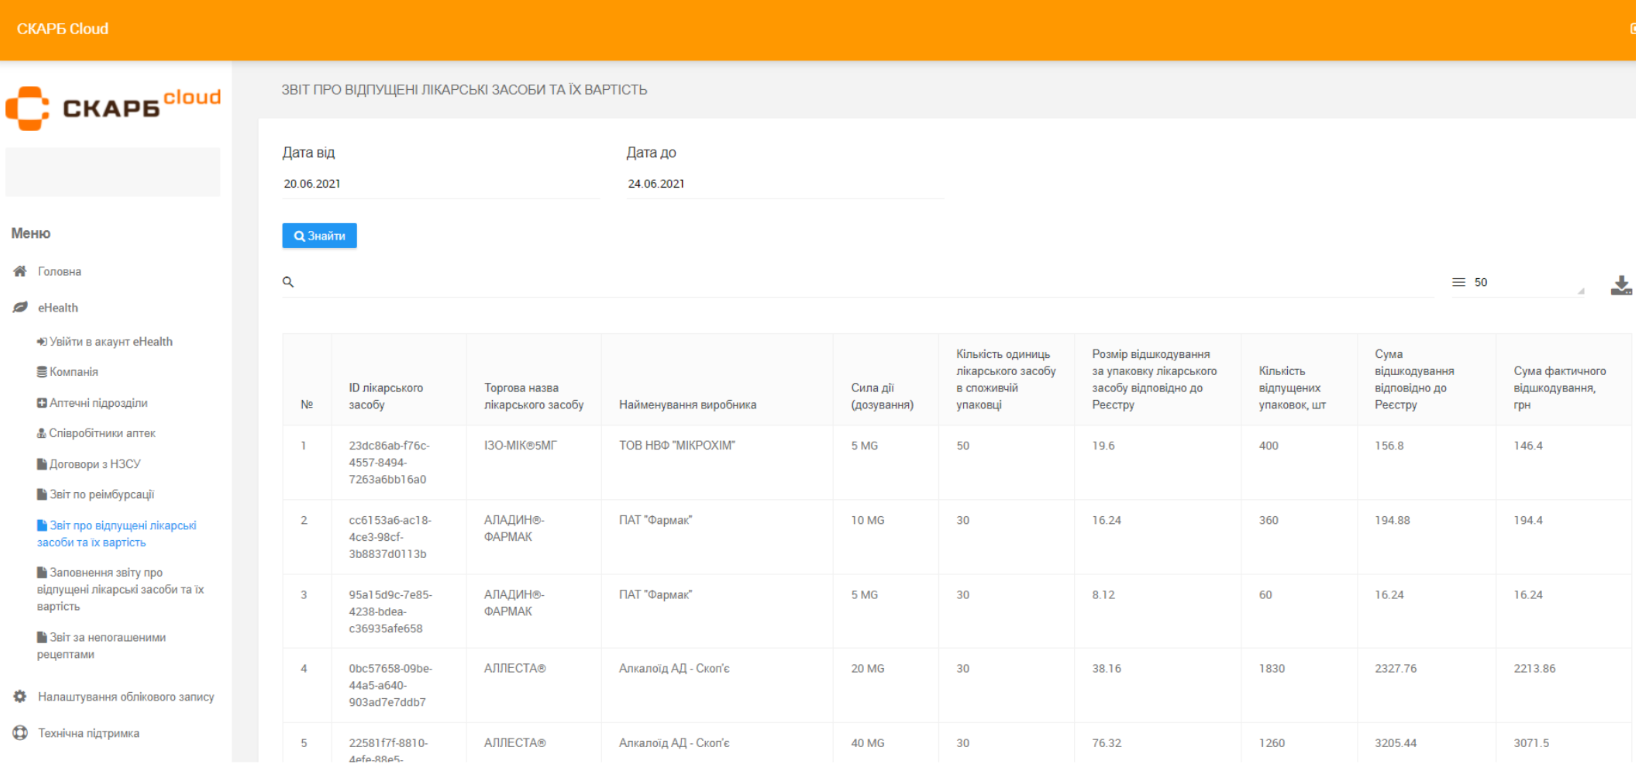Collapse the eHealth menu section
Image resolution: width=1638 pixels, height=765 pixels.
tap(58, 308)
